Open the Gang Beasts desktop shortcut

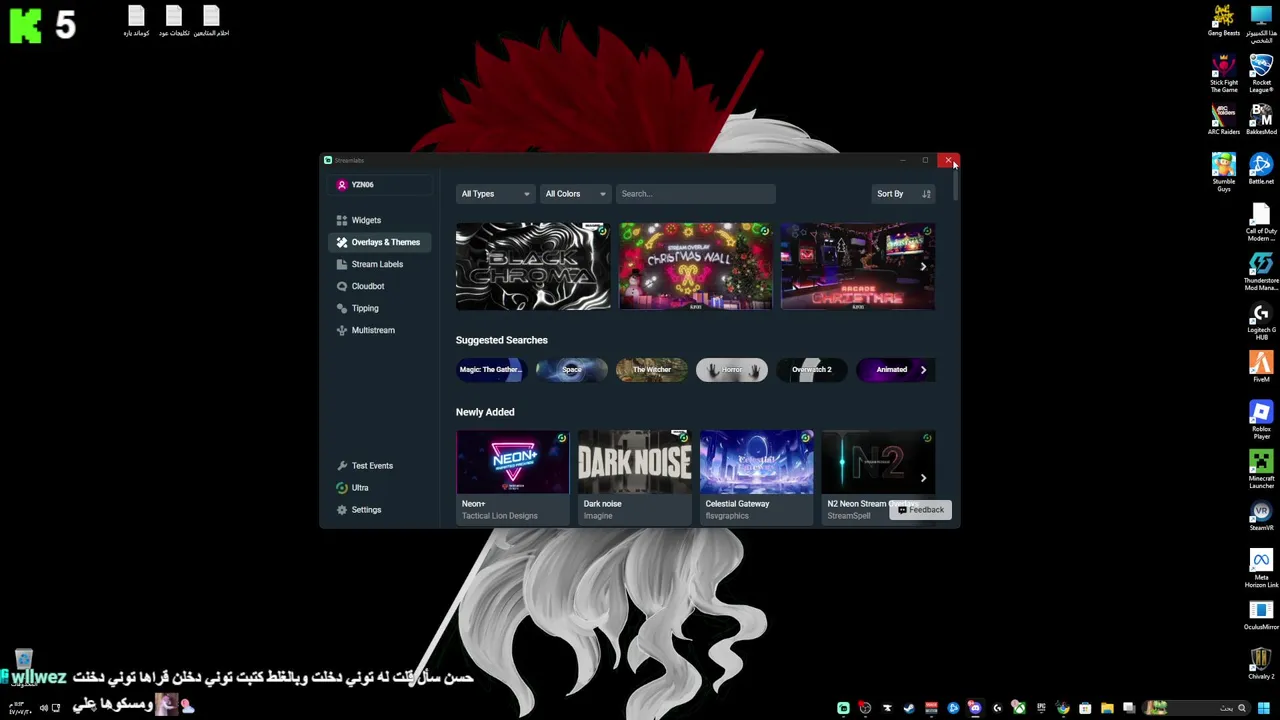click(1224, 21)
